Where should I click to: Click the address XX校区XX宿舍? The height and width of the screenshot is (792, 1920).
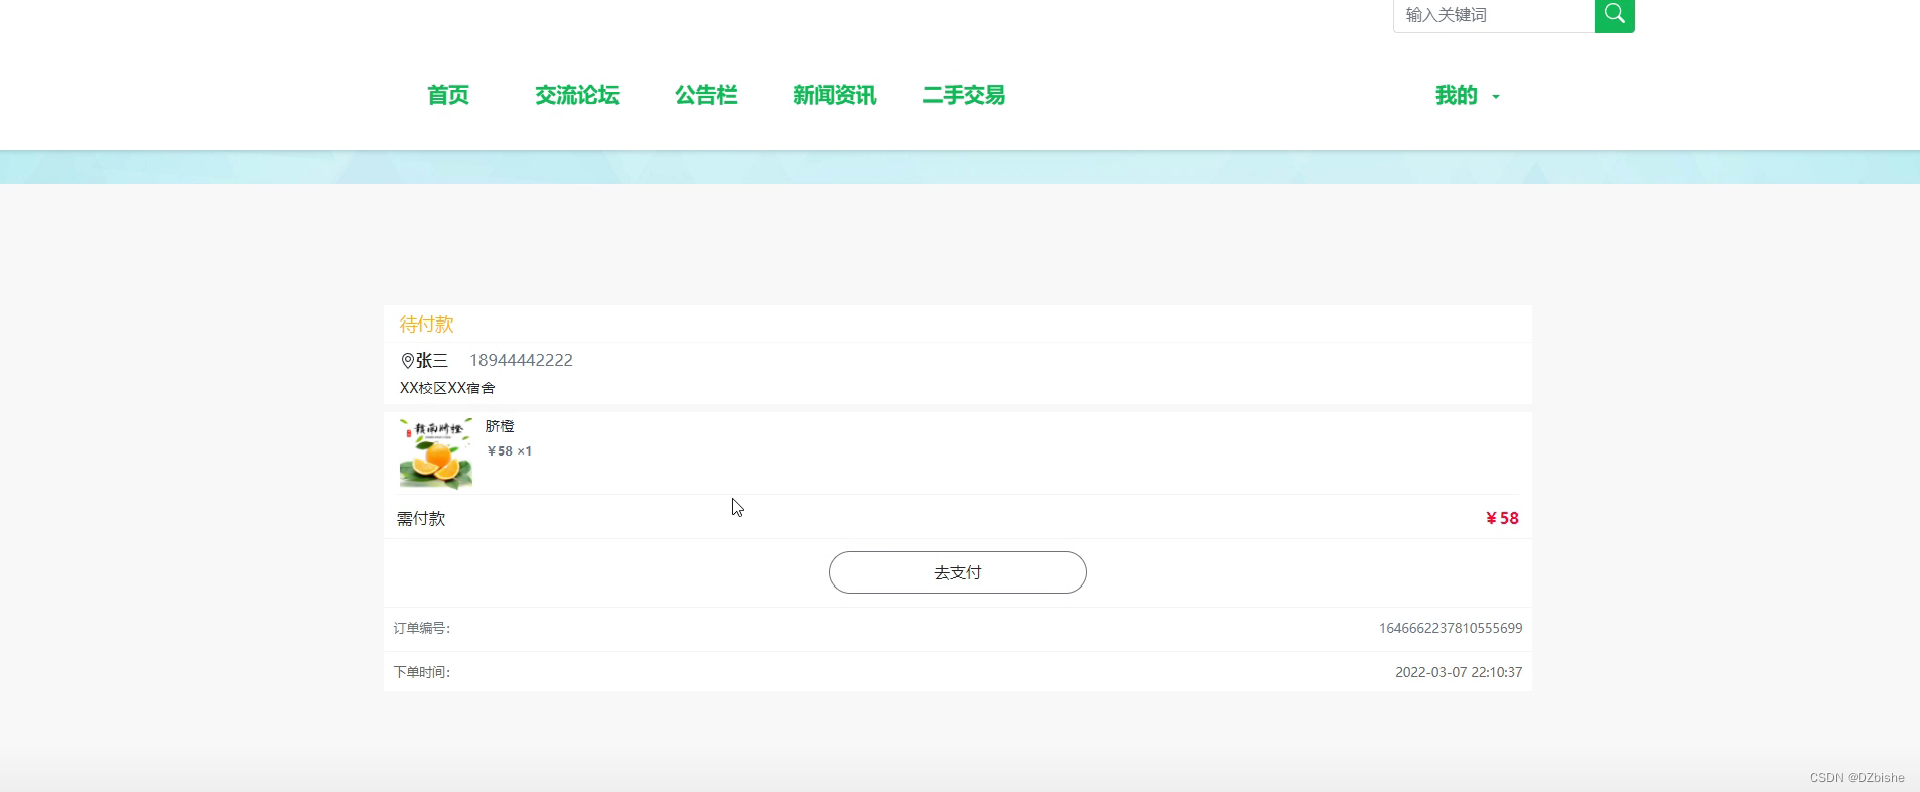[x=447, y=388]
